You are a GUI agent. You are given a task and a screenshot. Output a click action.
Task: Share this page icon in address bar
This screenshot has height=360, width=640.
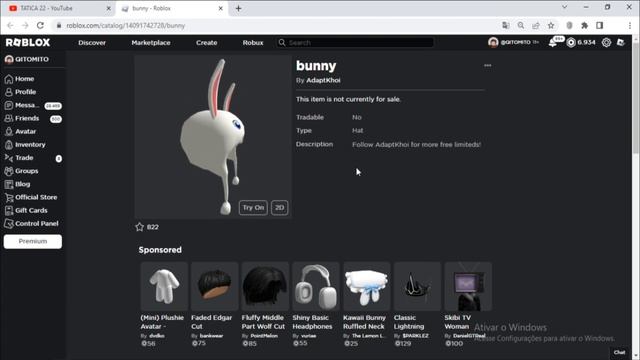[x=536, y=25]
